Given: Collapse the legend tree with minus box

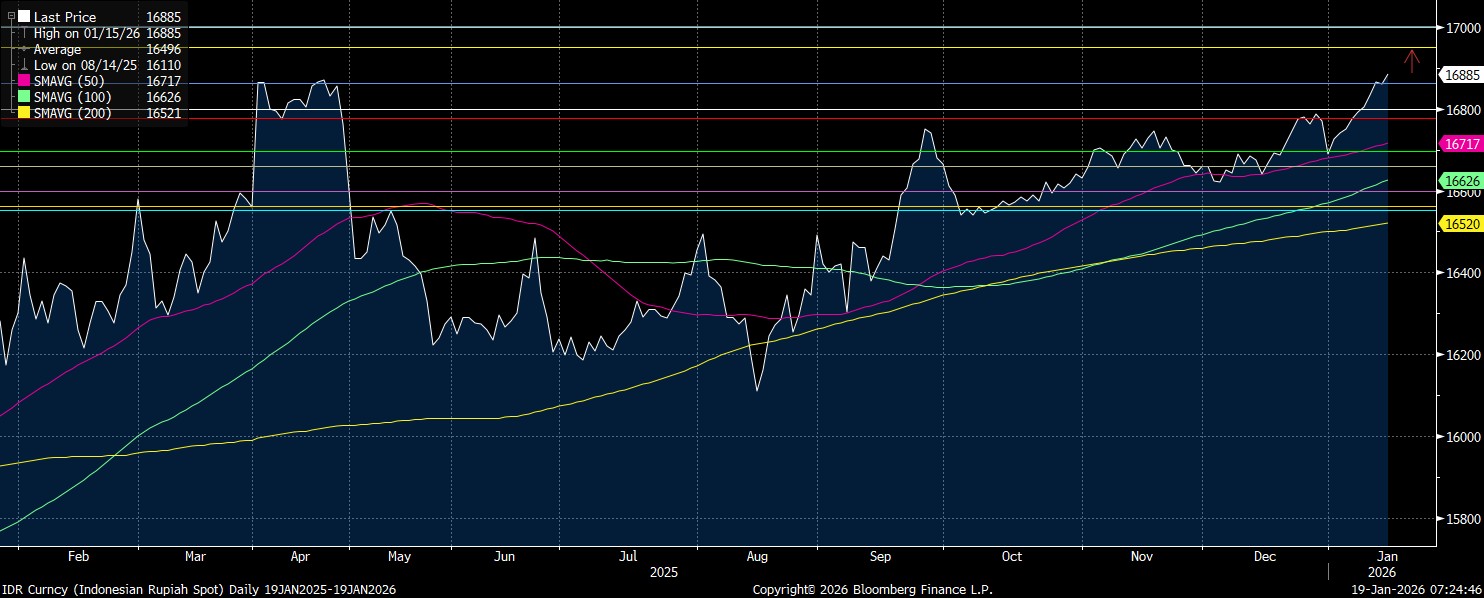Looking at the screenshot, I should point(11,17).
